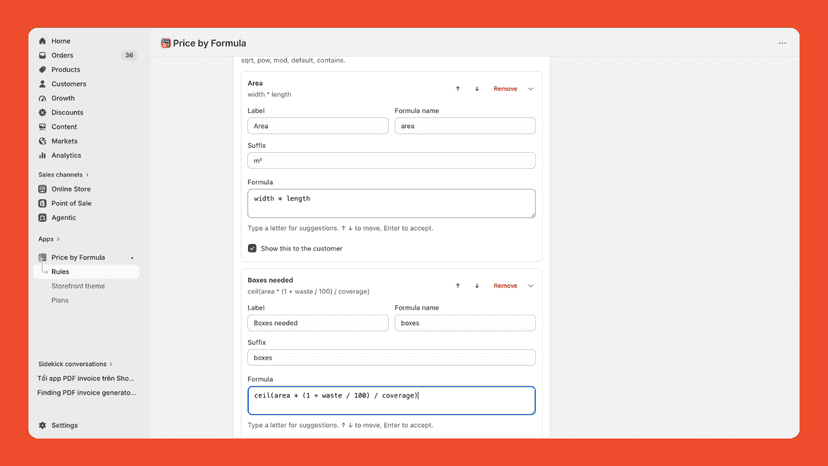Screen dimensions: 828x466
Task: Expand the Apps section
Action: tap(49, 239)
